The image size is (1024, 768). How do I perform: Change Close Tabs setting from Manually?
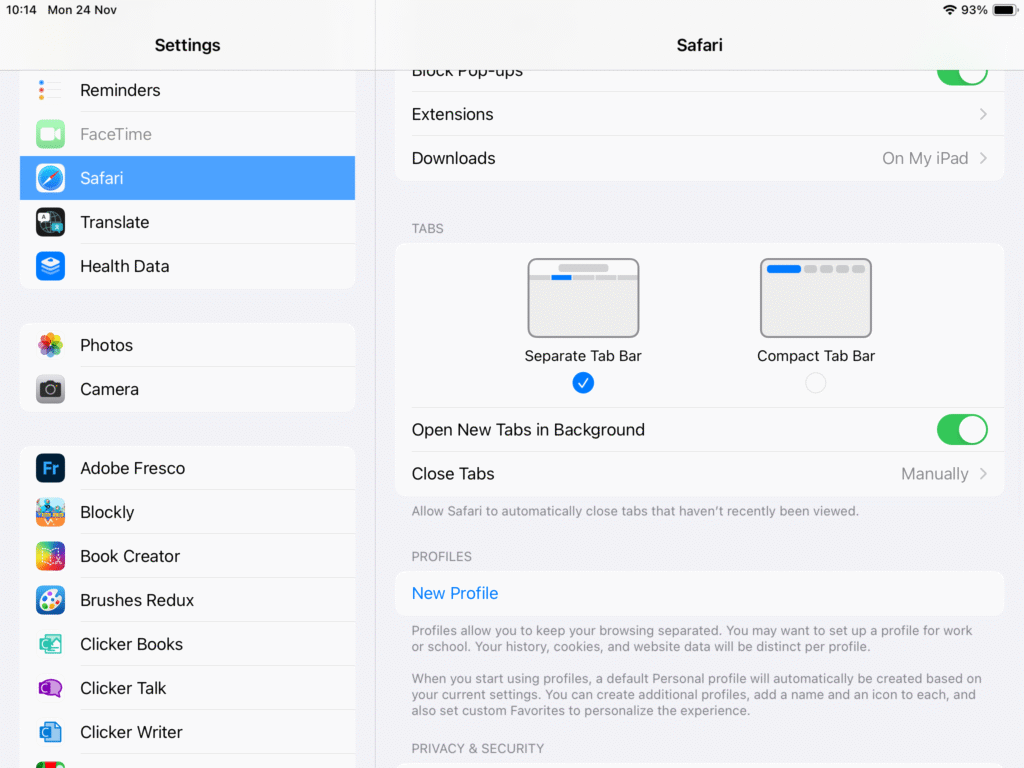943,474
